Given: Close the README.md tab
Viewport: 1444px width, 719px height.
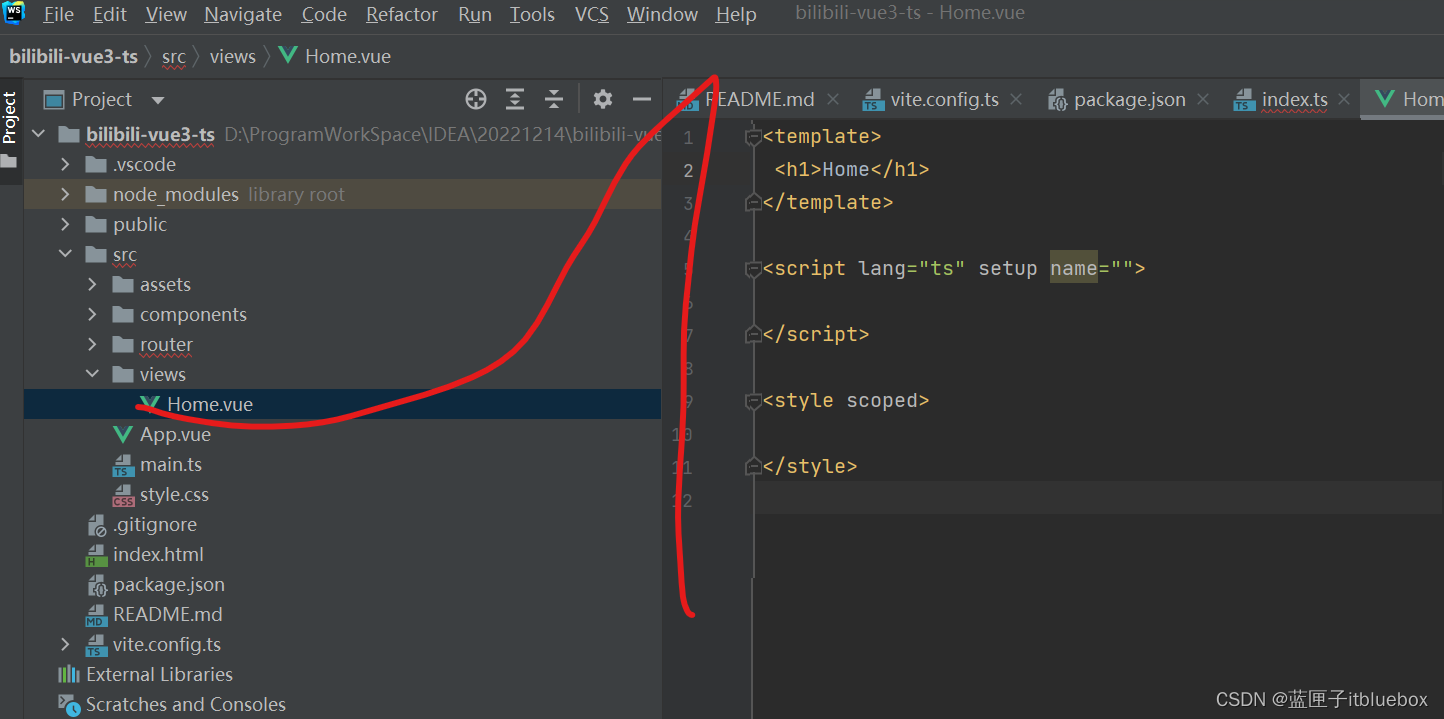Looking at the screenshot, I should click(834, 99).
